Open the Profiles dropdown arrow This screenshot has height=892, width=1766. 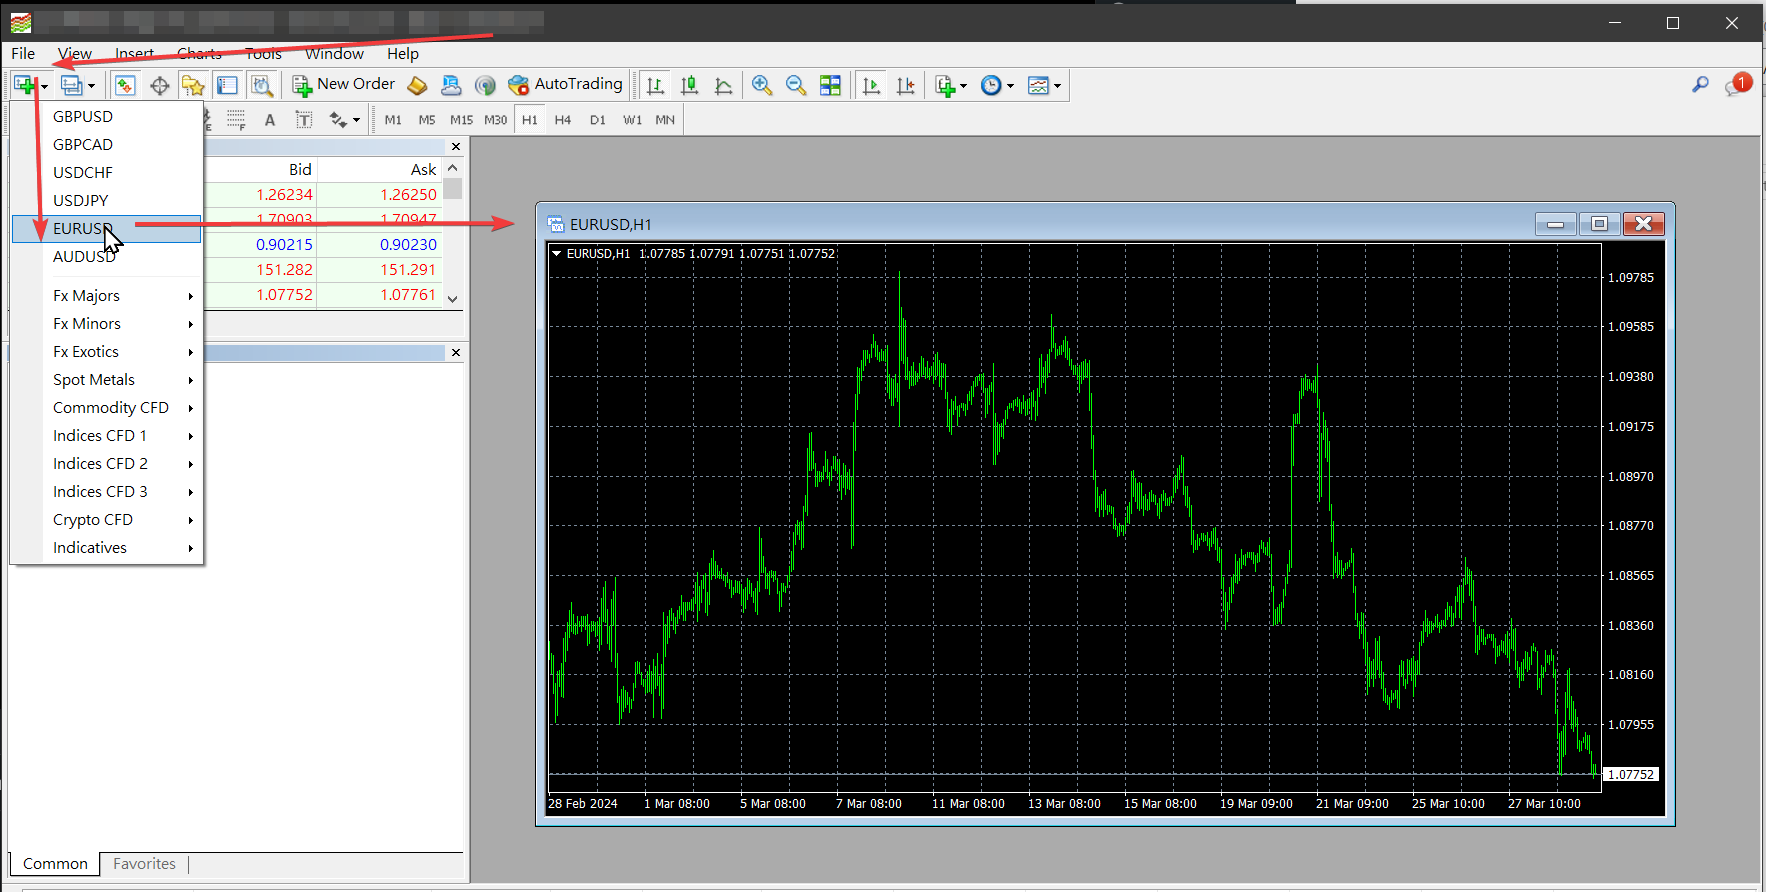point(91,86)
